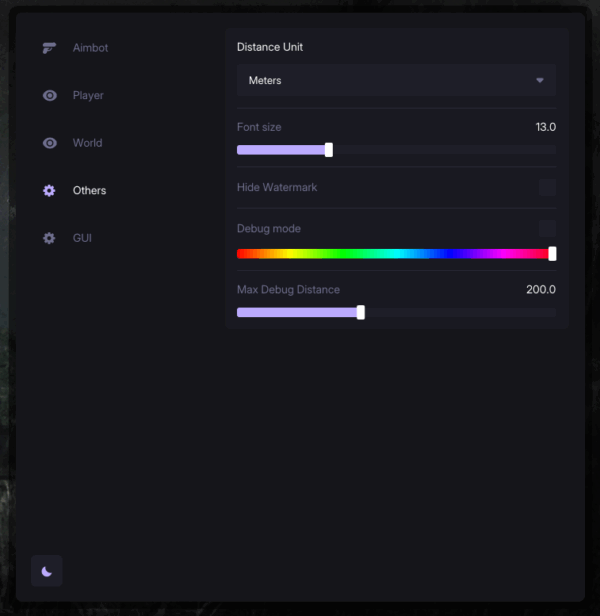Image resolution: width=600 pixels, height=616 pixels.
Task: Enable the Debug mode checkbox
Action: [547, 229]
